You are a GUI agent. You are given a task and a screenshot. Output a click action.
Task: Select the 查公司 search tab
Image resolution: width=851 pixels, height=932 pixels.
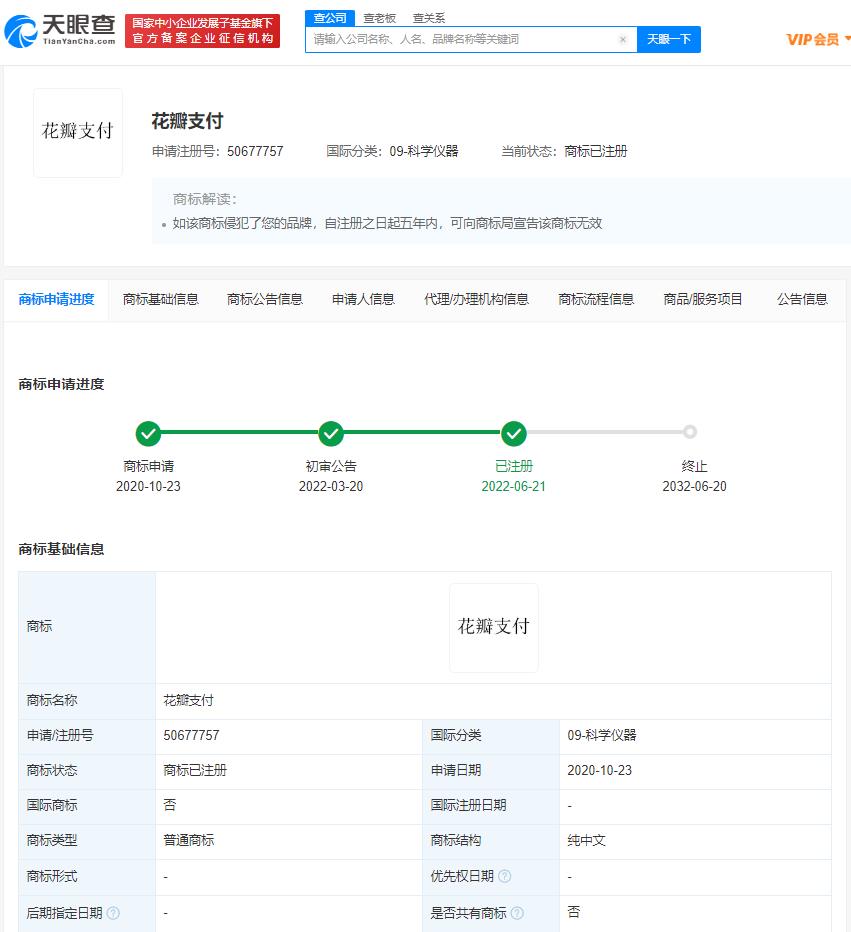pyautogui.click(x=329, y=18)
